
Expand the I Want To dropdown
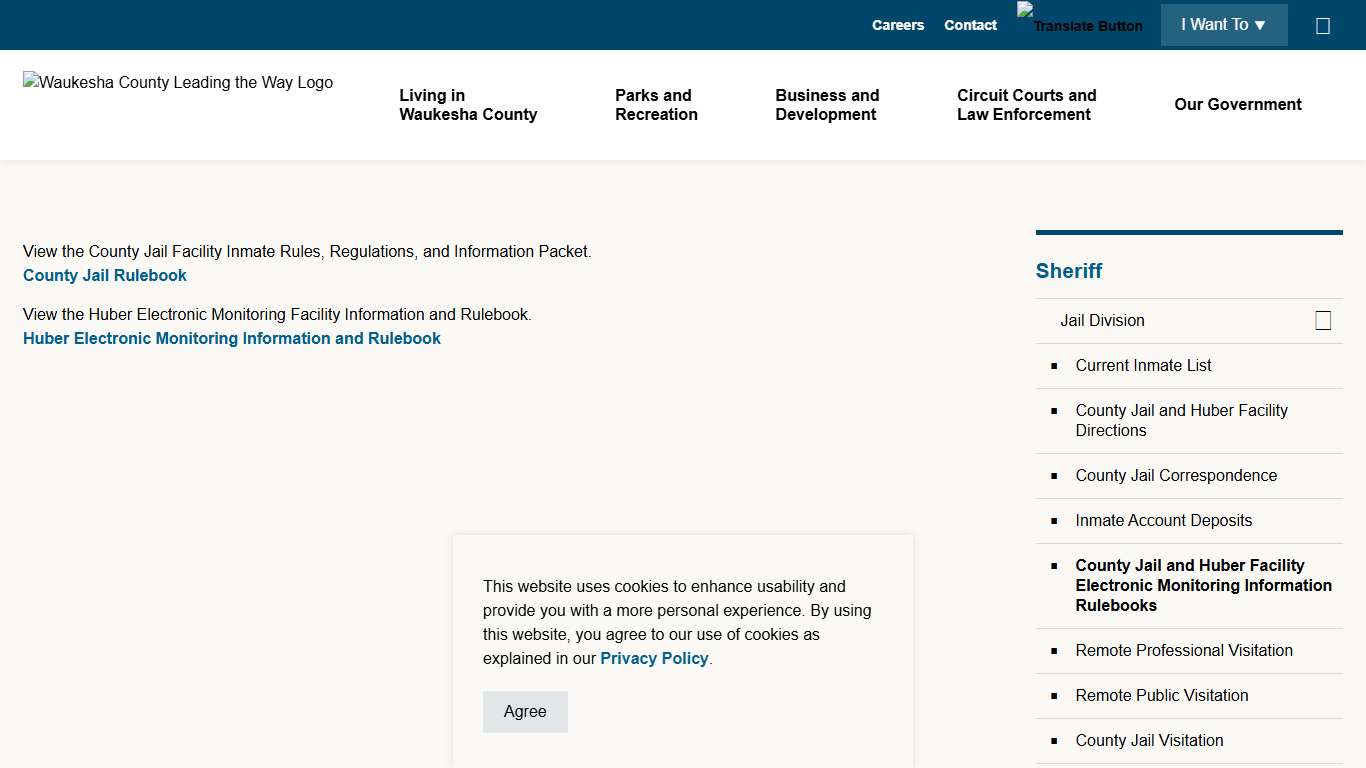point(1224,24)
